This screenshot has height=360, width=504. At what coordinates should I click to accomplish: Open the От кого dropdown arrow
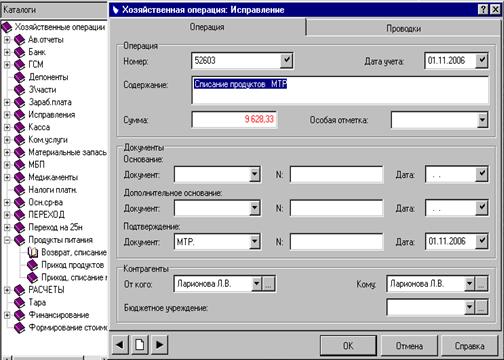tap(257, 284)
